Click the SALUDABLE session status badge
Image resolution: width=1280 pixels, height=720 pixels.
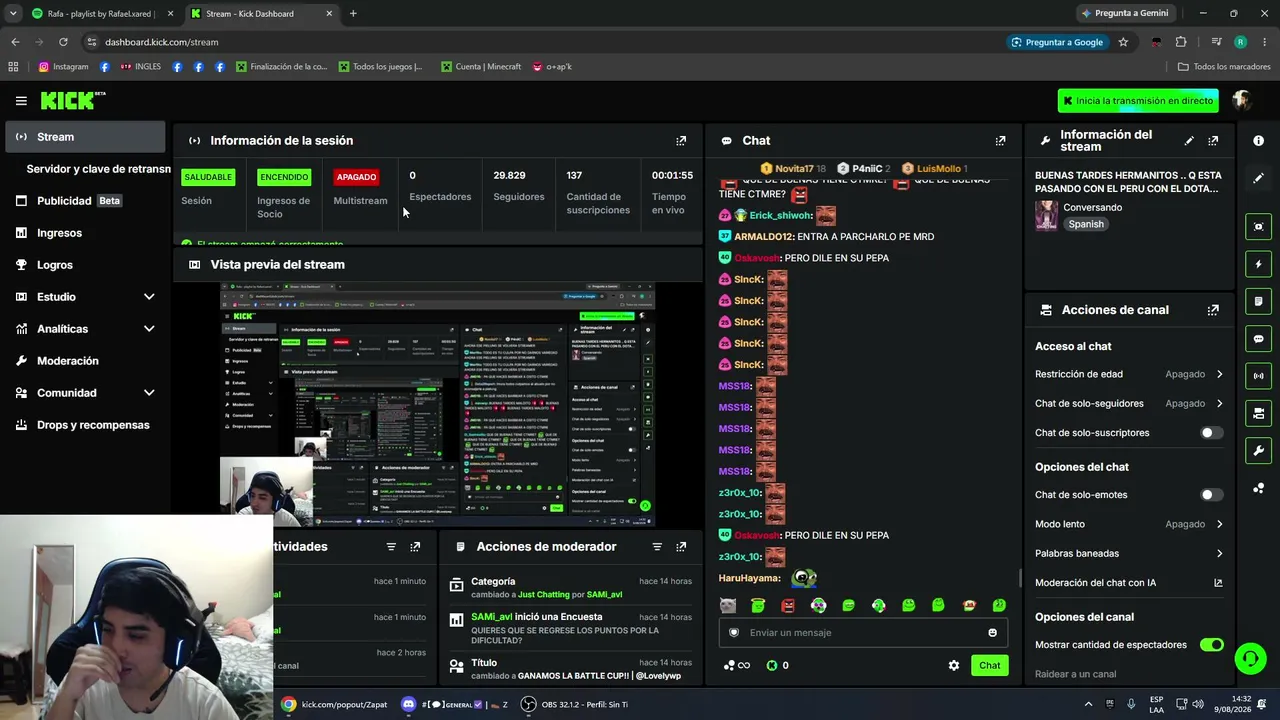[x=208, y=177]
